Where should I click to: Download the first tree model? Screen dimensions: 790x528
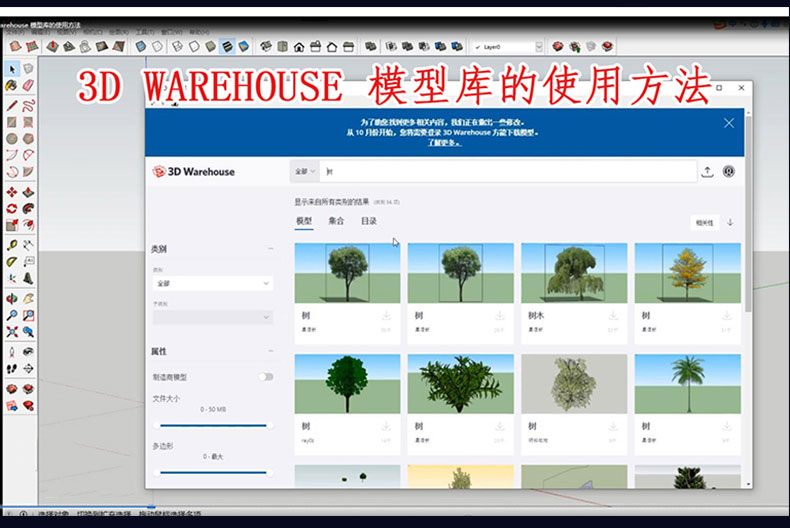pos(386,316)
